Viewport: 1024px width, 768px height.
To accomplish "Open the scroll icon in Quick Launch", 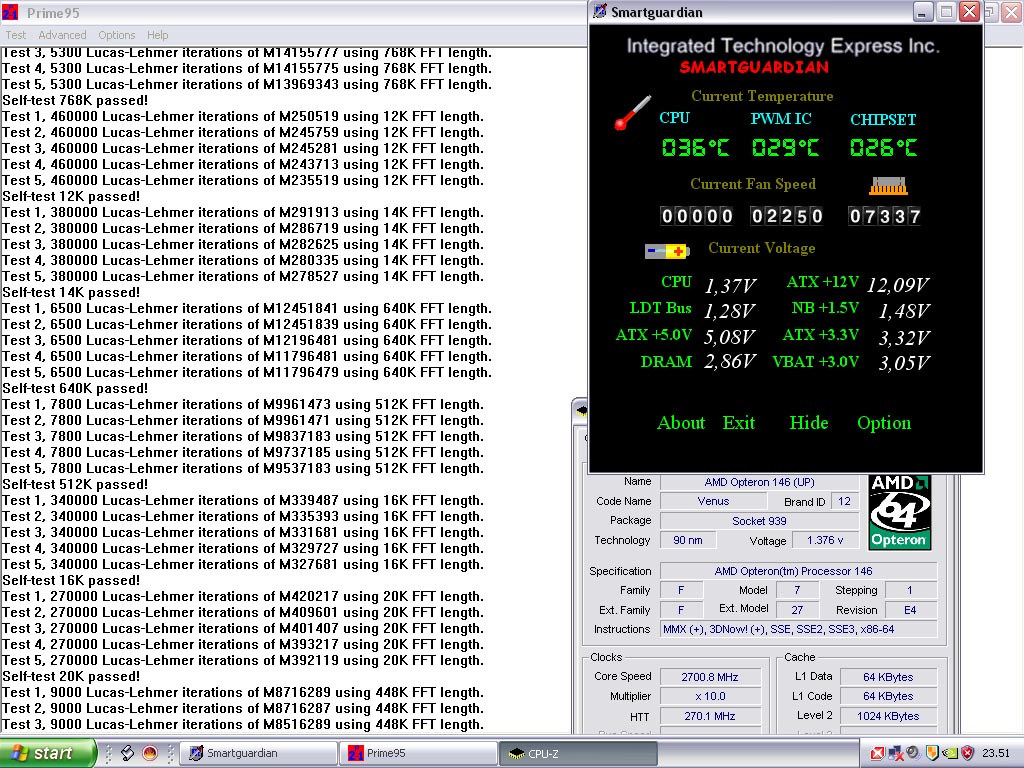I will (x=127, y=753).
